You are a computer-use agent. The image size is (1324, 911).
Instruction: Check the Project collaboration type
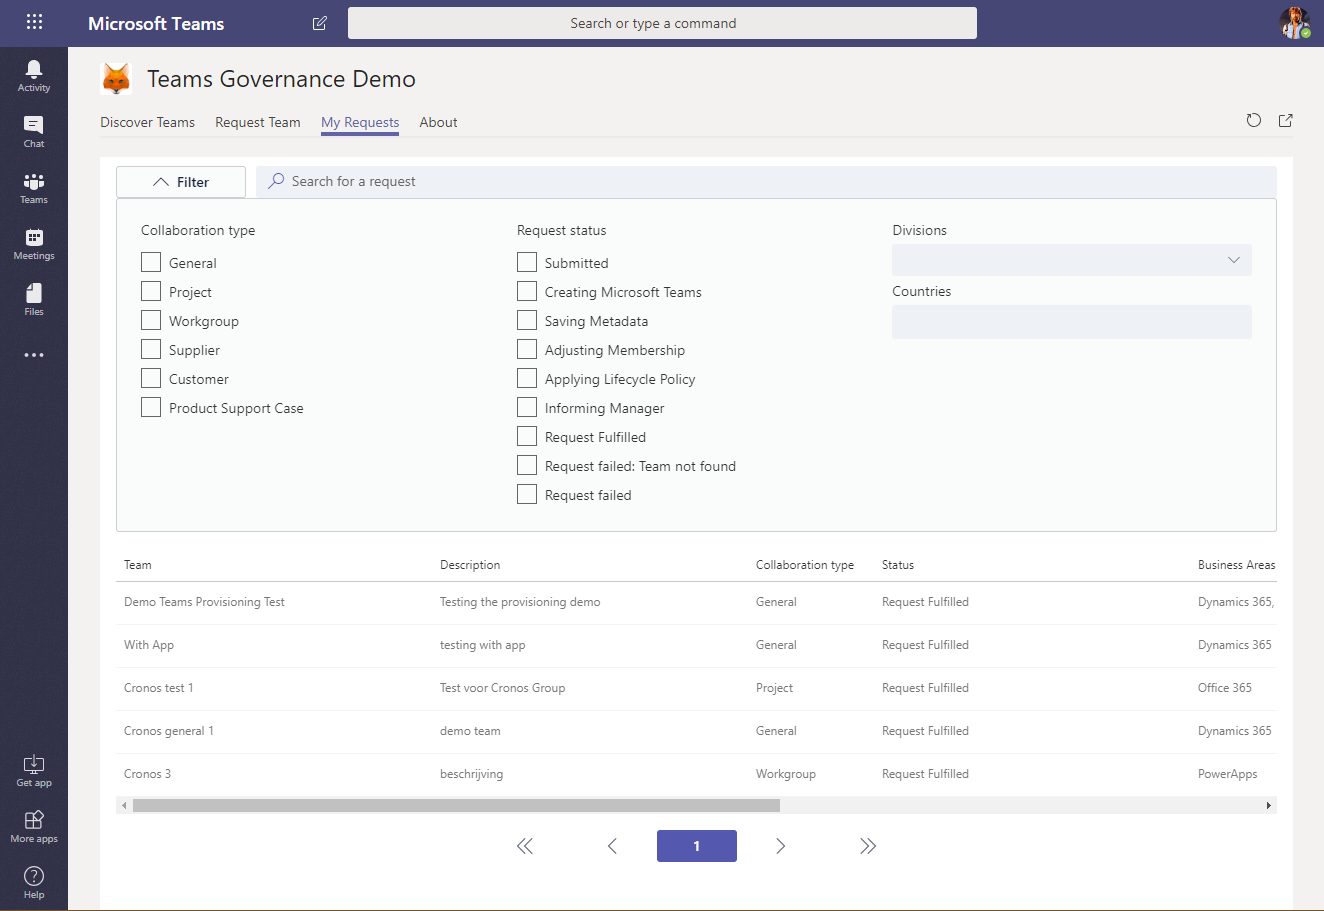point(151,291)
